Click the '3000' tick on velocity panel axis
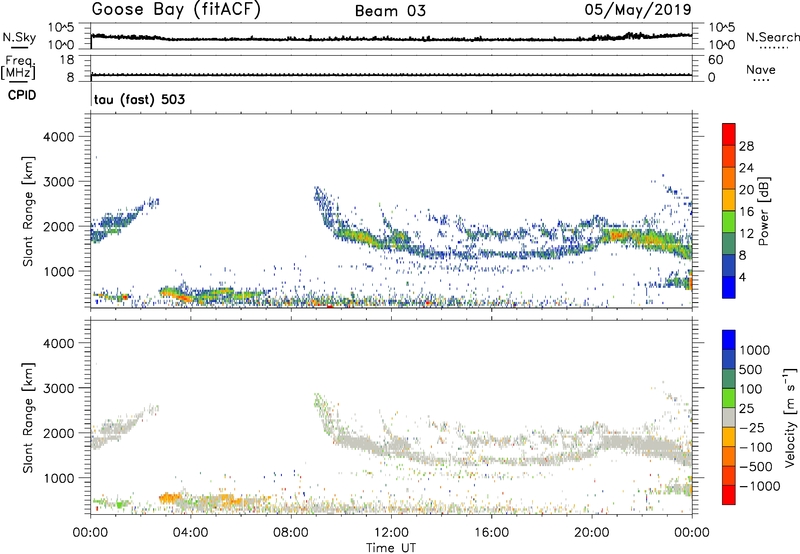 (x=58, y=388)
